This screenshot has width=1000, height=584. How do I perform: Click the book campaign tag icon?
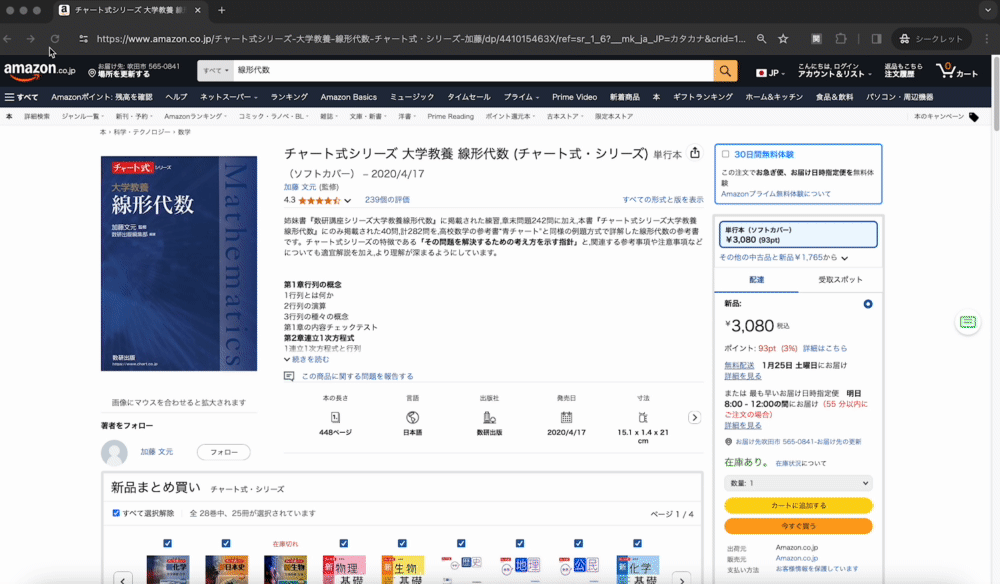[x=974, y=117]
